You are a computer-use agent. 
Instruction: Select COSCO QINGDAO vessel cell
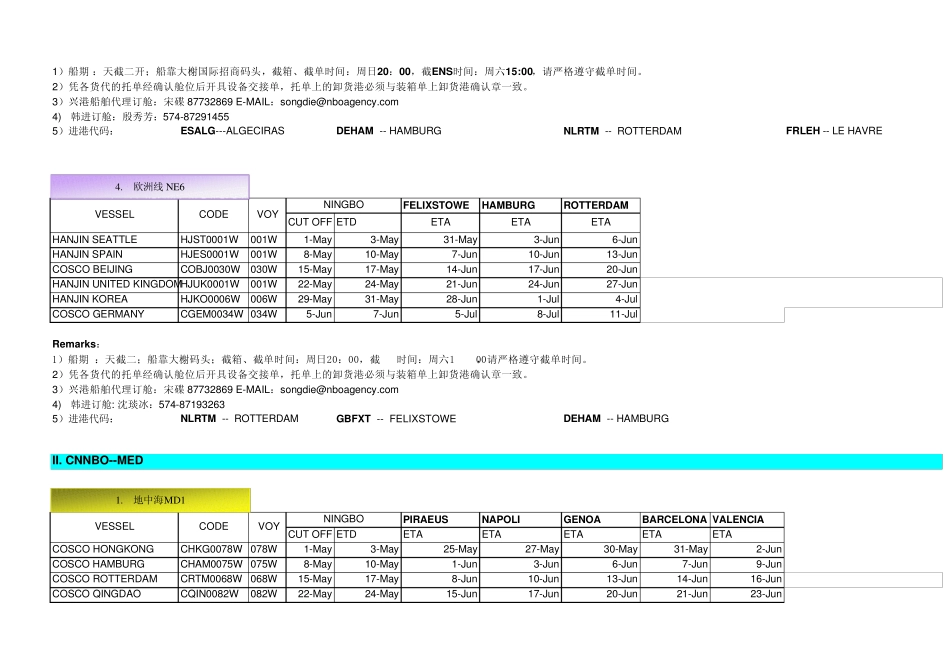(x=115, y=594)
